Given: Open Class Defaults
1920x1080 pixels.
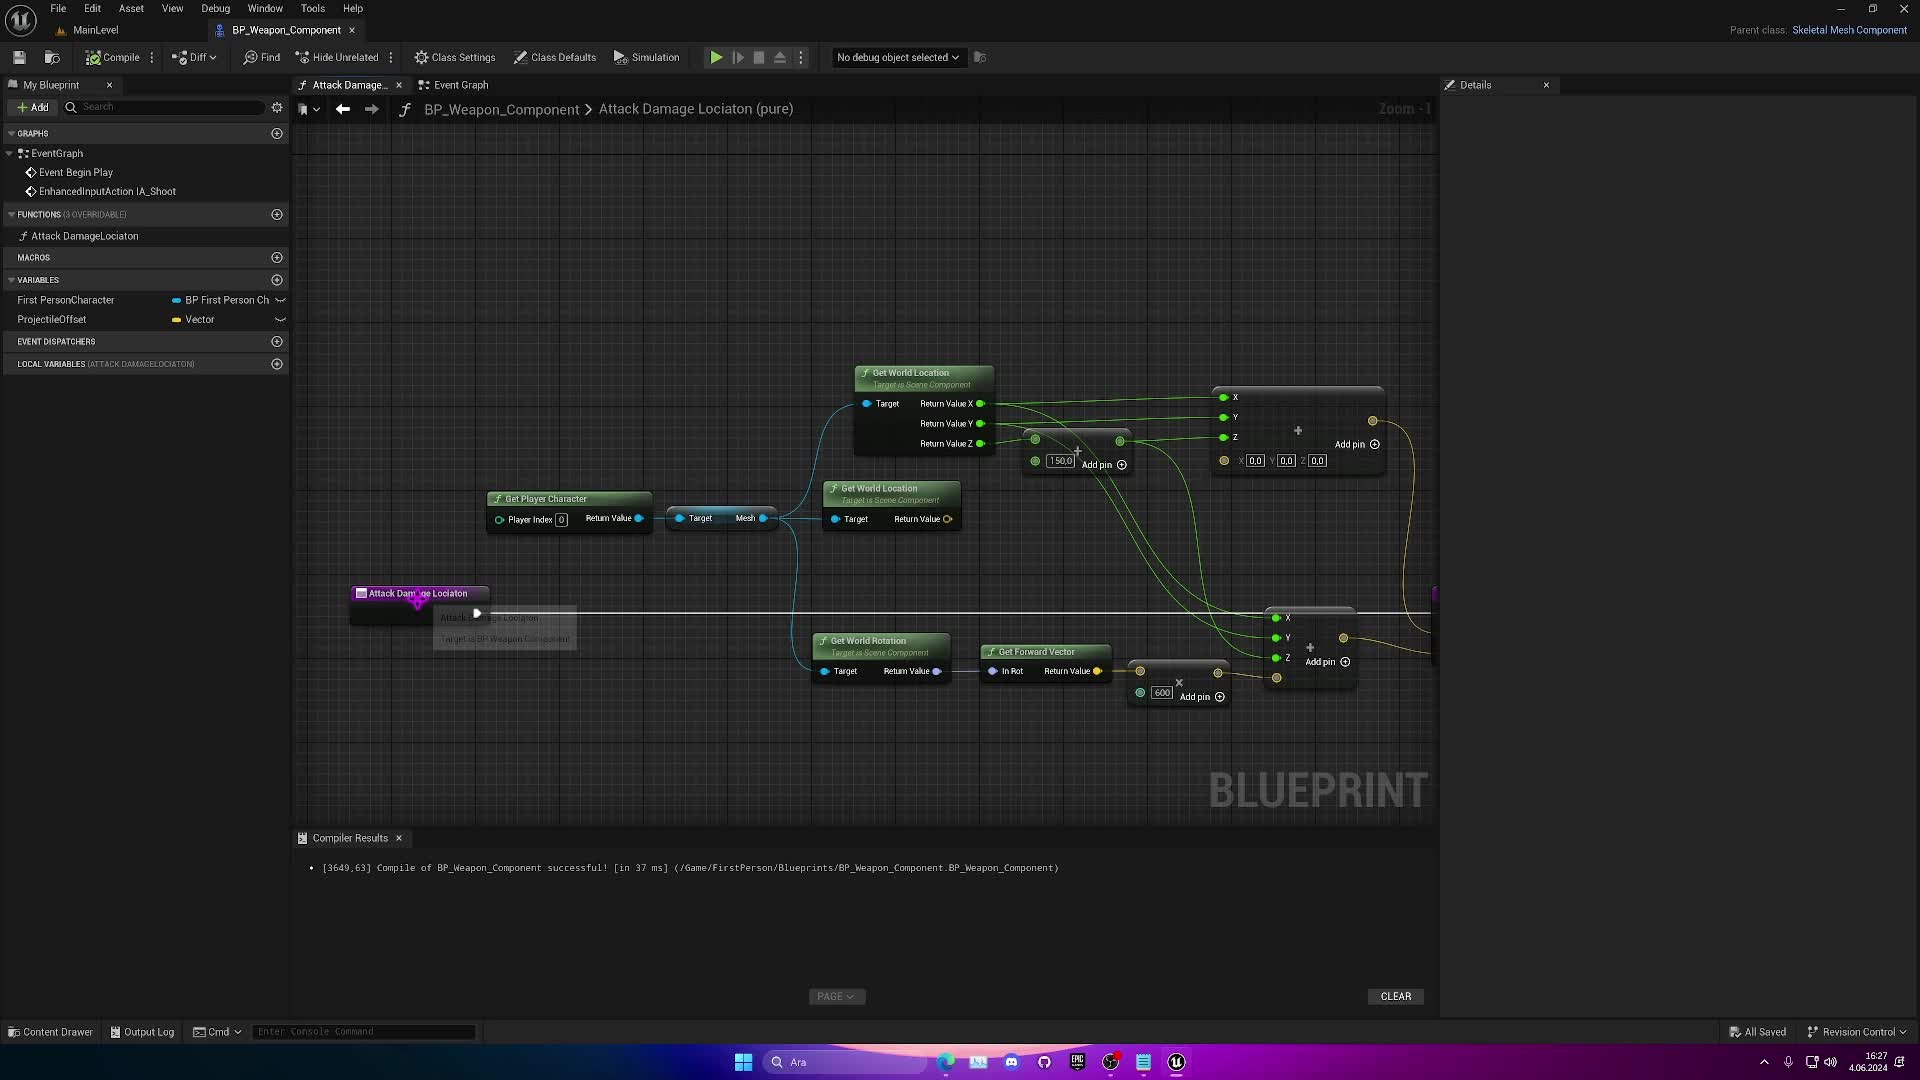Looking at the screenshot, I should coord(555,58).
